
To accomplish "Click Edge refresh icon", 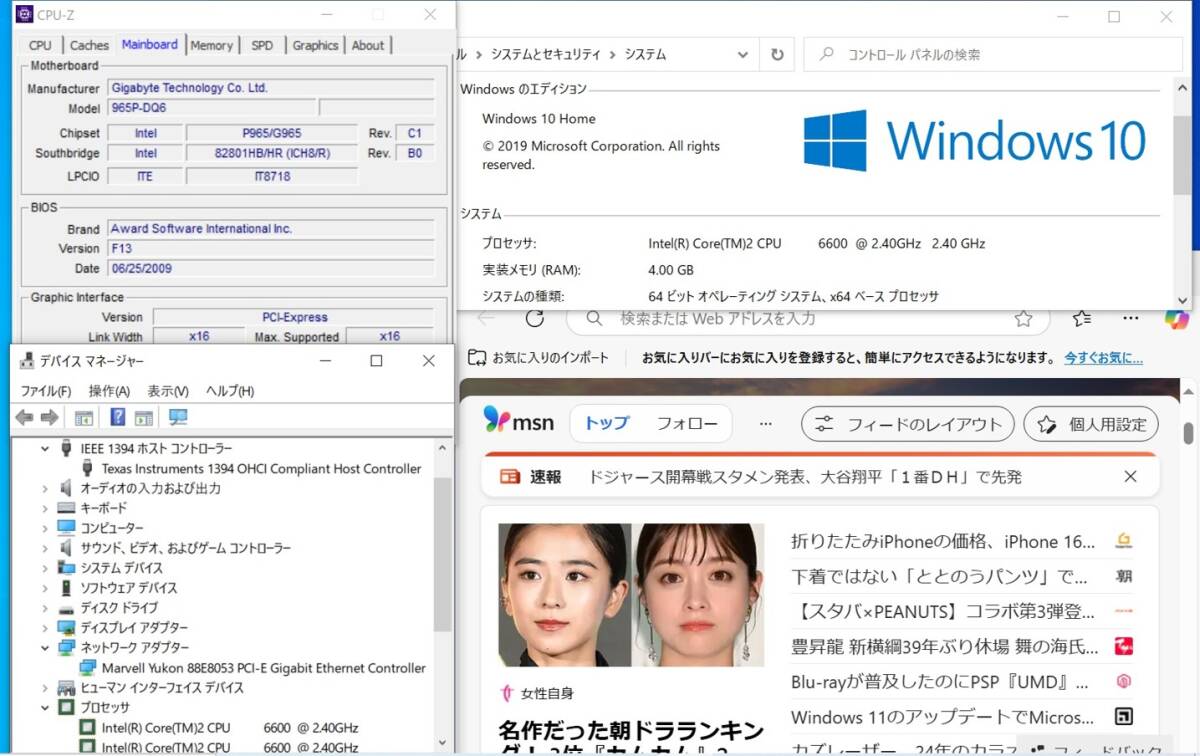I will click(535, 318).
